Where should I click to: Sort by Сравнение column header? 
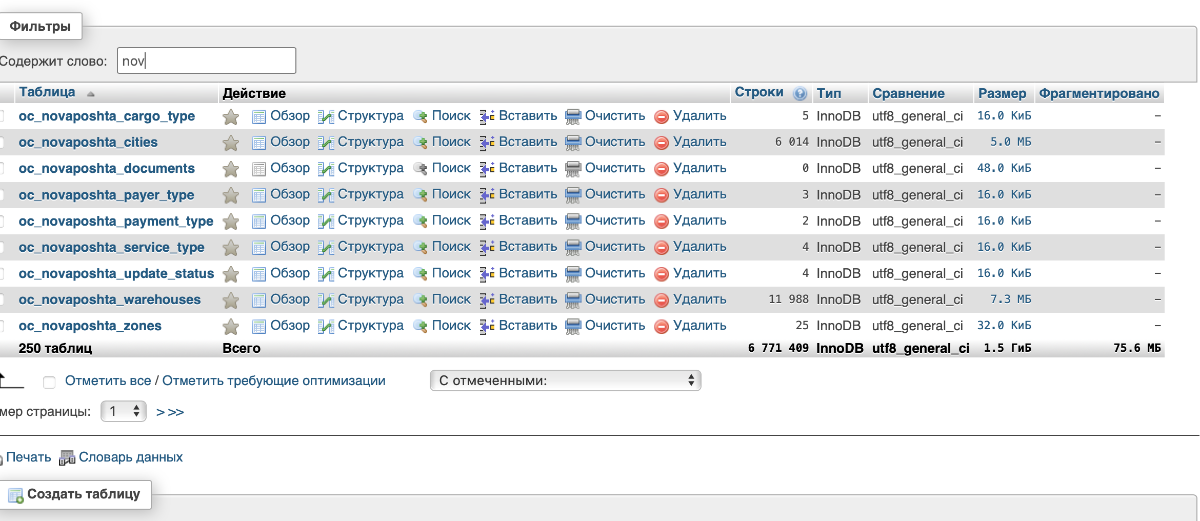pos(908,93)
